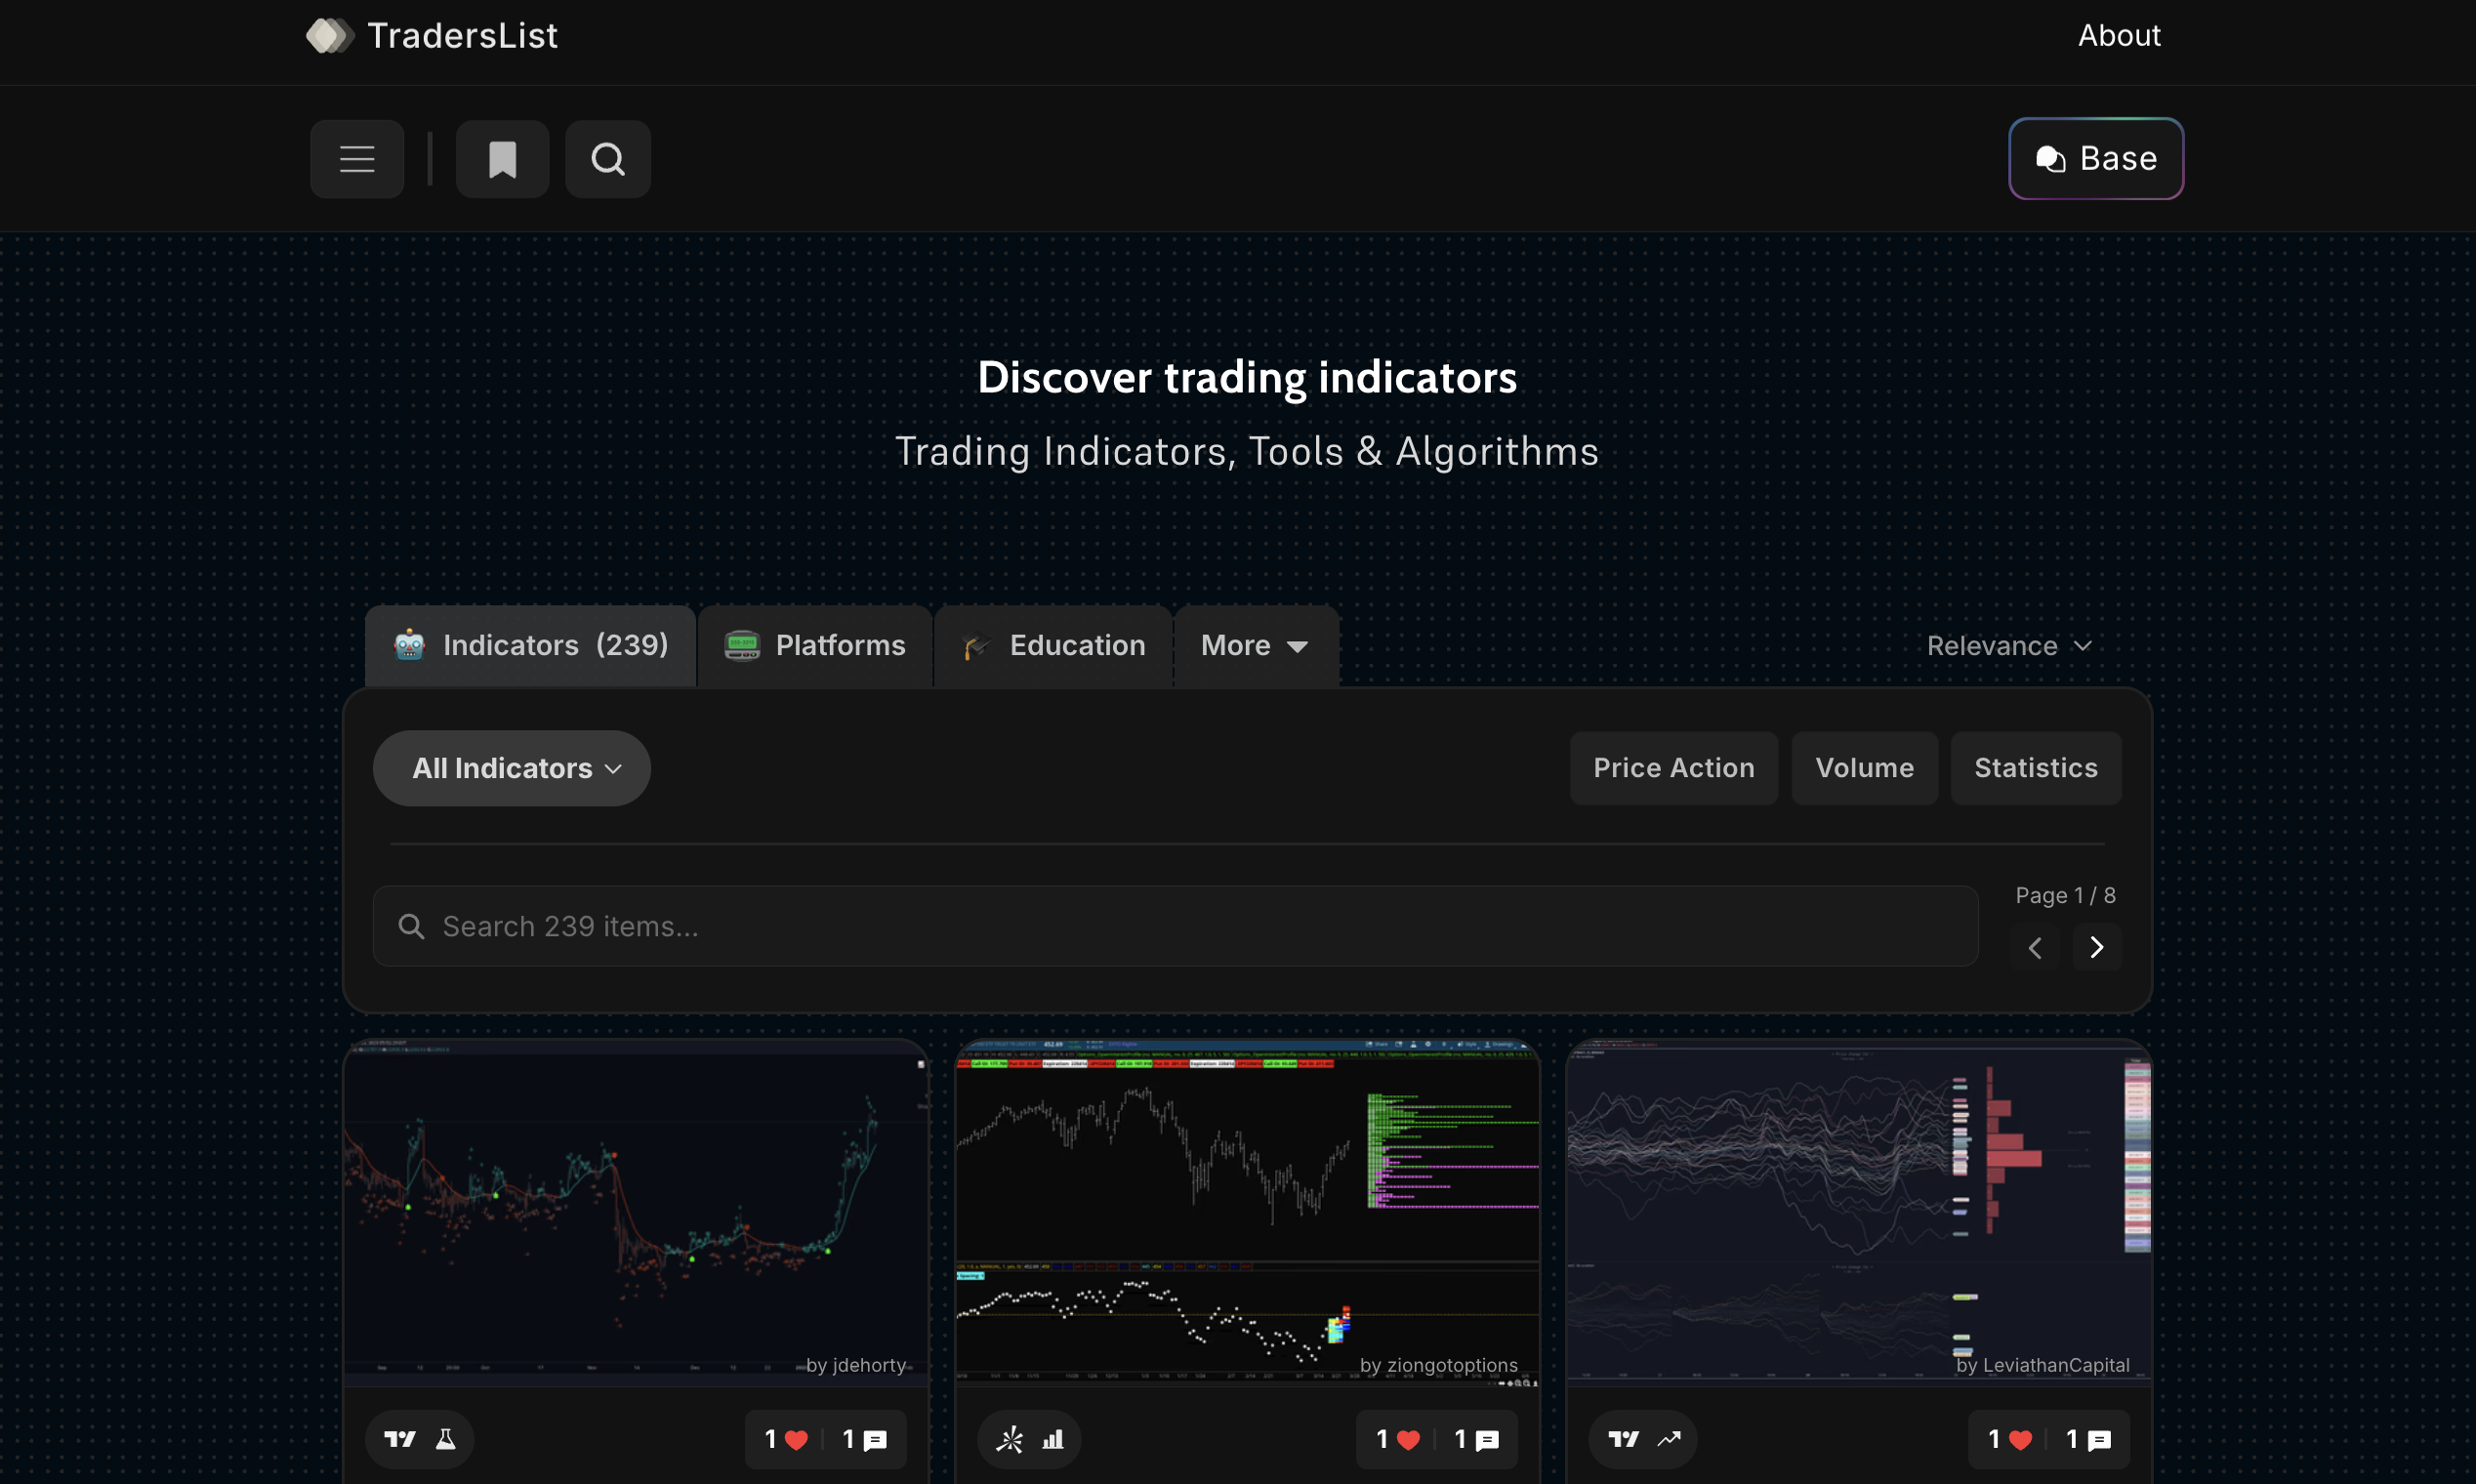The image size is (2476, 1484).
Task: Click the TradersList brand name
Action: click(462, 36)
